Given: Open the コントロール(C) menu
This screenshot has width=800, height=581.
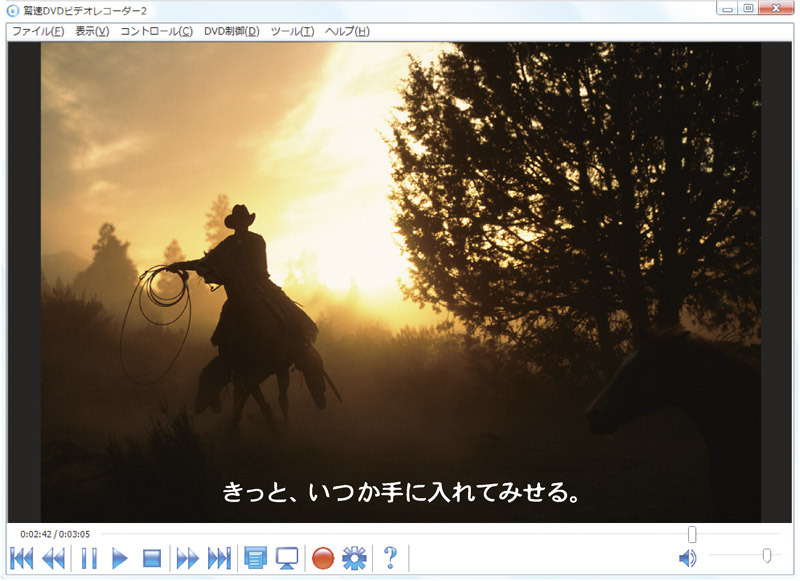Looking at the screenshot, I should tap(157, 31).
